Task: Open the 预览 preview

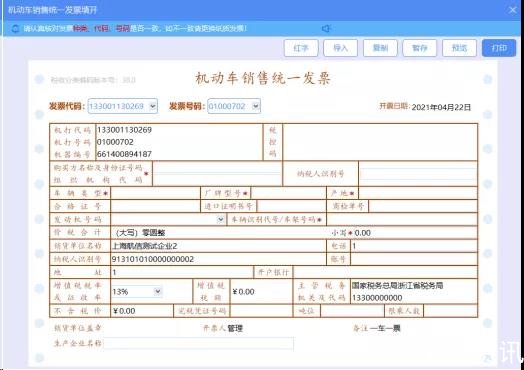Action: pos(459,48)
